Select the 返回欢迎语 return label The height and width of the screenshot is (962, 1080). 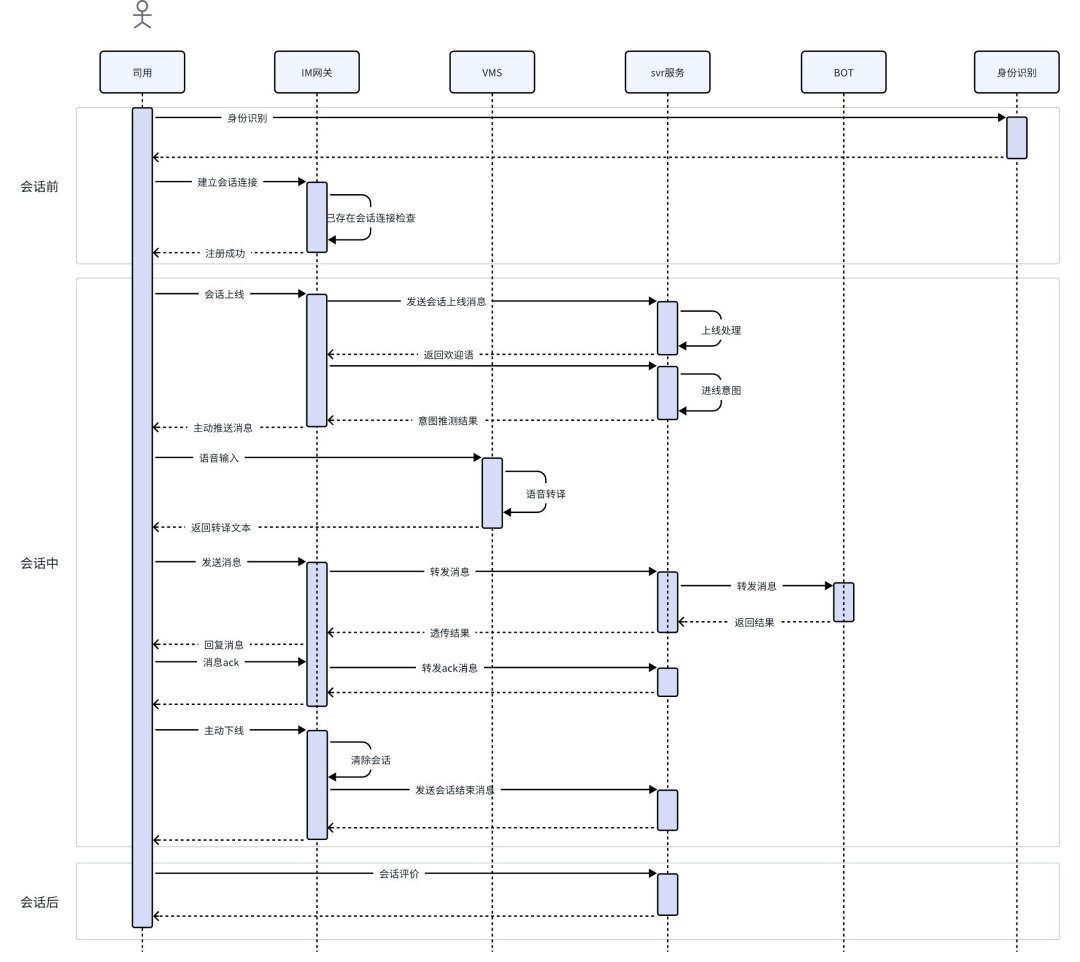pos(448,355)
